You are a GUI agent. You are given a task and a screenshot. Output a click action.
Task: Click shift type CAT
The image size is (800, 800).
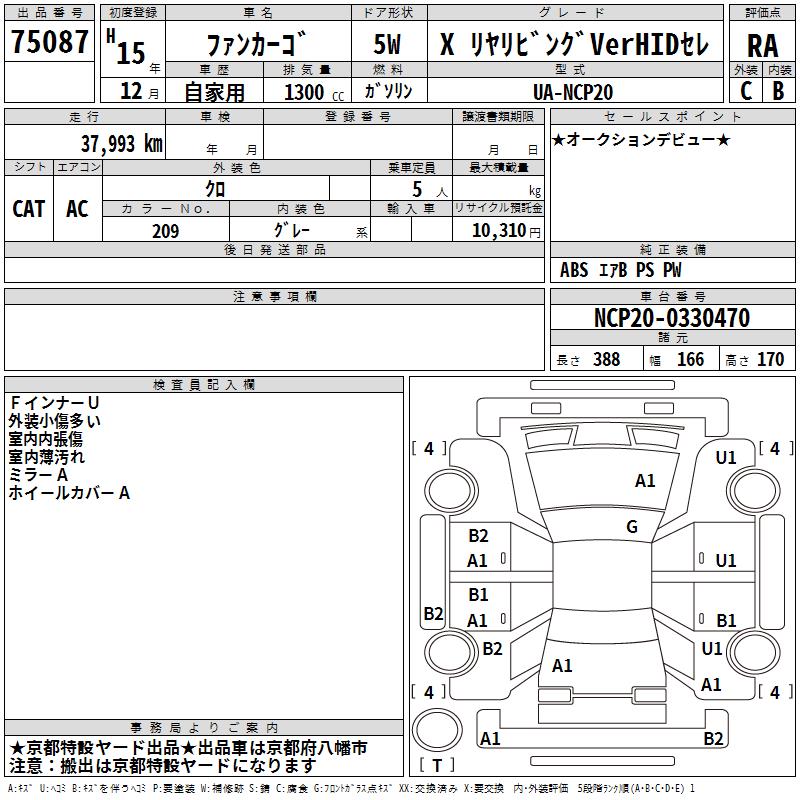(29, 209)
